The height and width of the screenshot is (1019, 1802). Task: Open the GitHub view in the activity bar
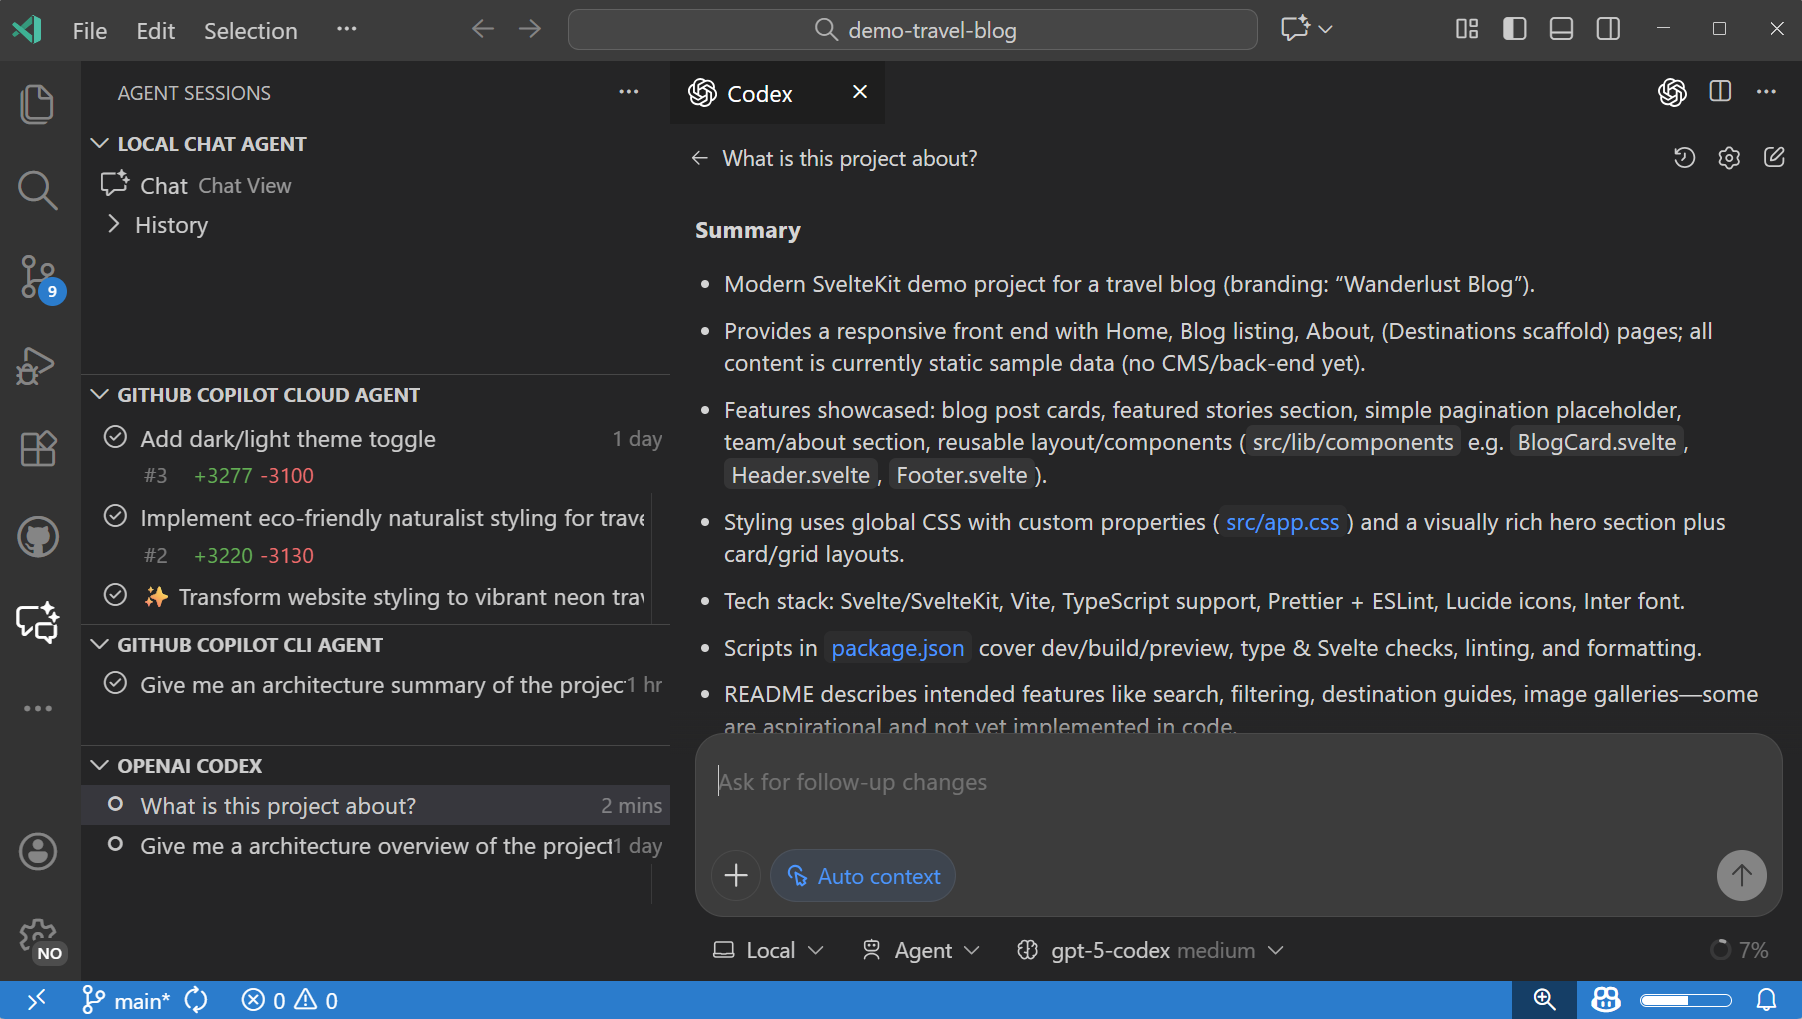point(37,536)
